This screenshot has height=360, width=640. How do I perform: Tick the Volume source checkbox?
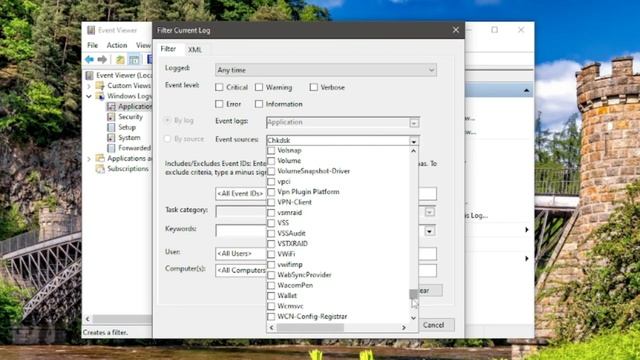271,160
